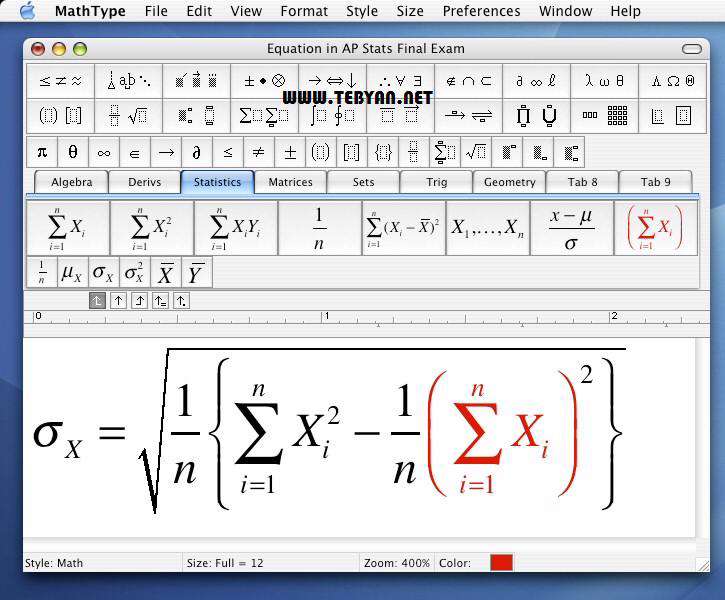
Task: Open the labeled arrow templates palette
Action: (468, 116)
